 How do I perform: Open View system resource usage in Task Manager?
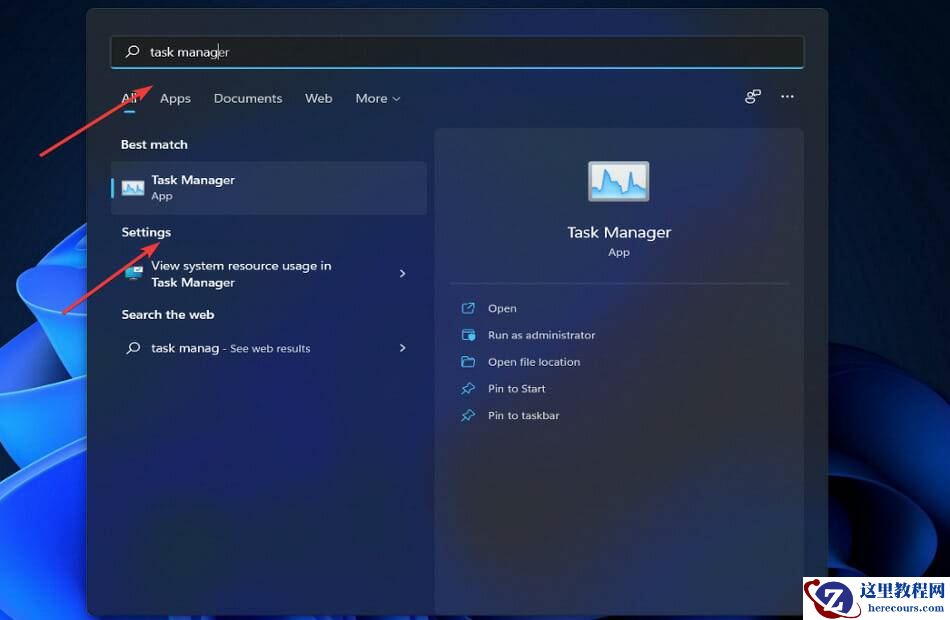[x=269, y=274]
